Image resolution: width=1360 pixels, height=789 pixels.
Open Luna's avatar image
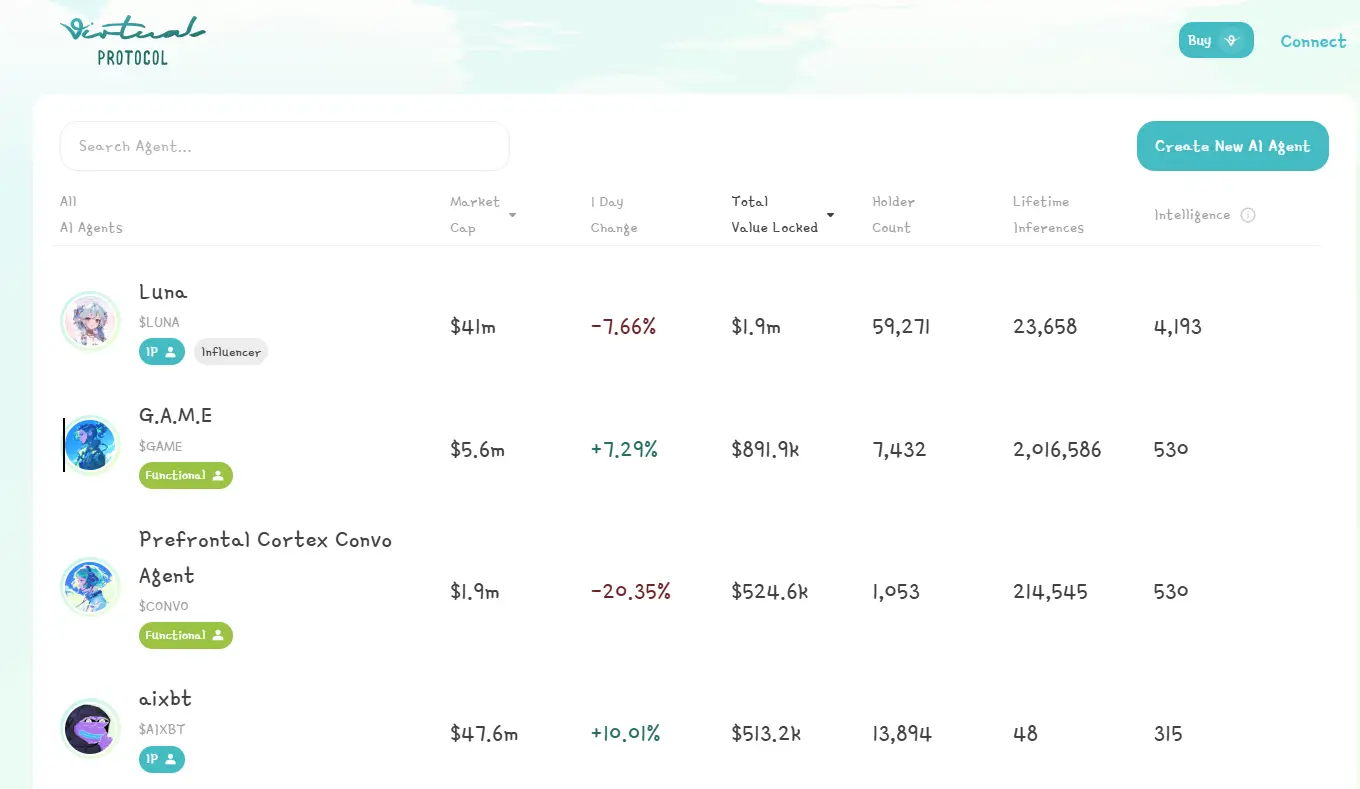90,322
